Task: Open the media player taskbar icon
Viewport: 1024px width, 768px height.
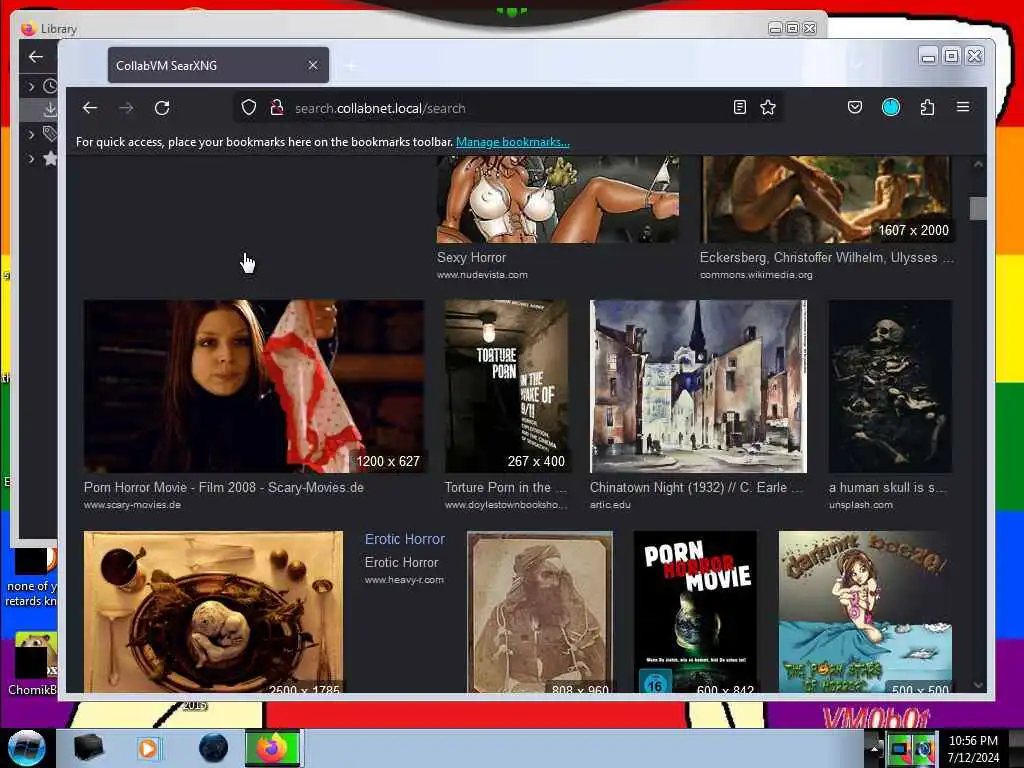Action: pos(148,748)
